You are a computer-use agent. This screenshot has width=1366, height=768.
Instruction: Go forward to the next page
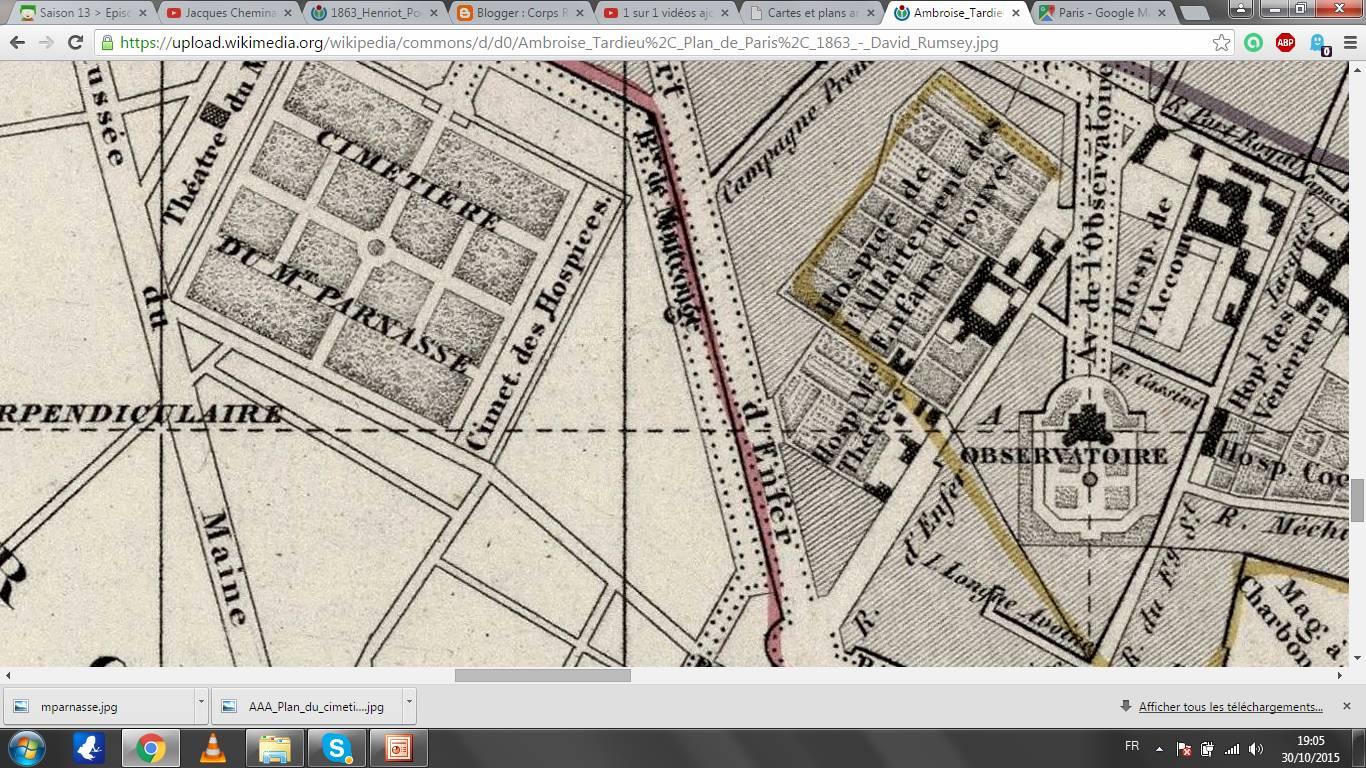46,43
